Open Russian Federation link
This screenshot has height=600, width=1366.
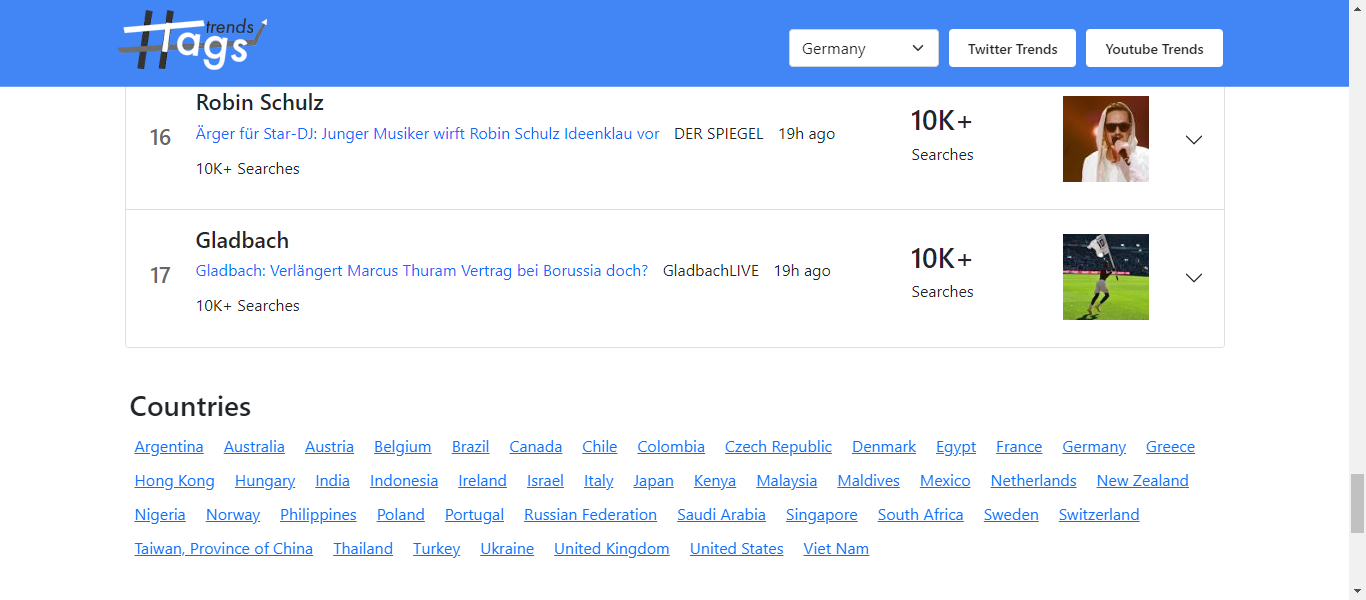tap(591, 515)
